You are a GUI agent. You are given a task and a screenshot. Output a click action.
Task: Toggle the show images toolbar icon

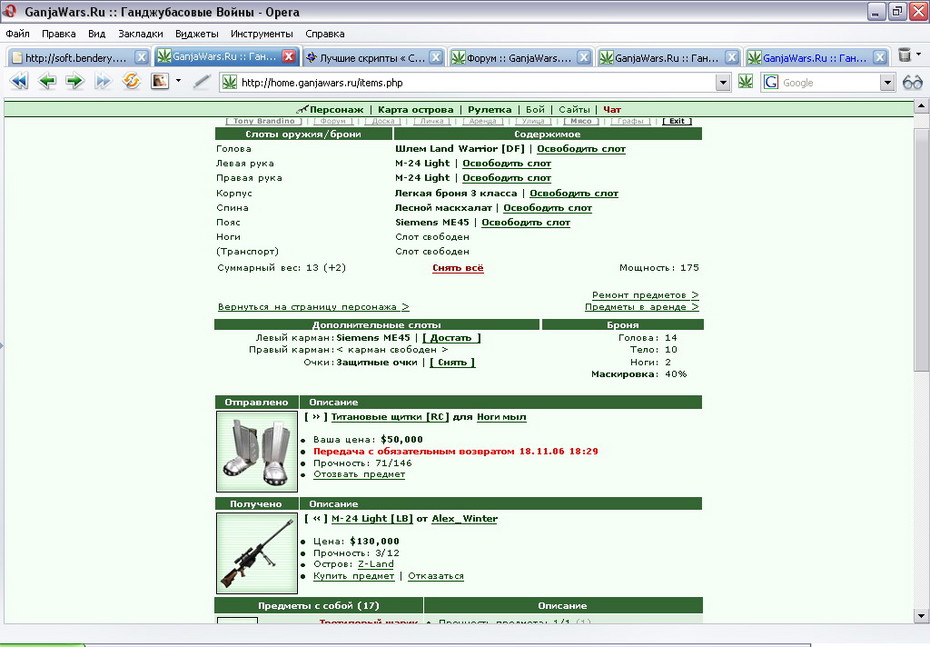[x=160, y=81]
